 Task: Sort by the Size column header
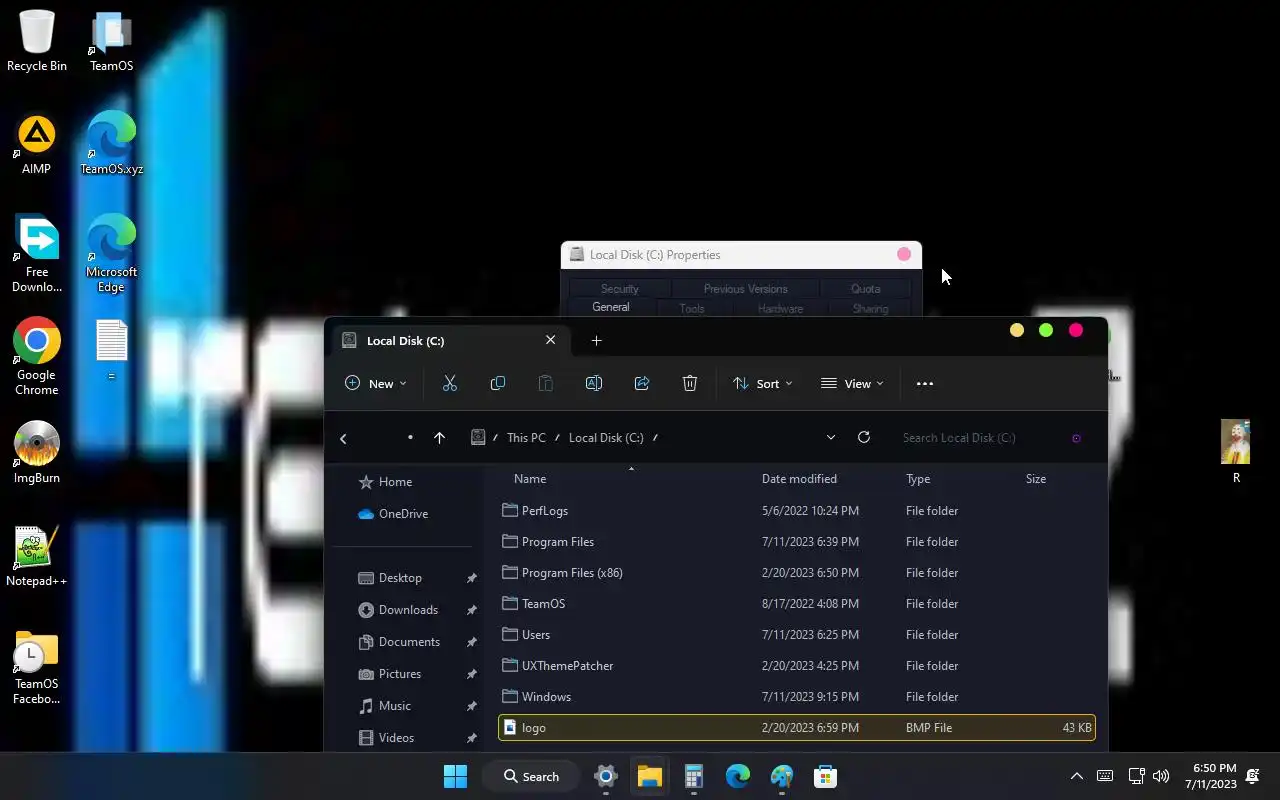coord(1036,479)
